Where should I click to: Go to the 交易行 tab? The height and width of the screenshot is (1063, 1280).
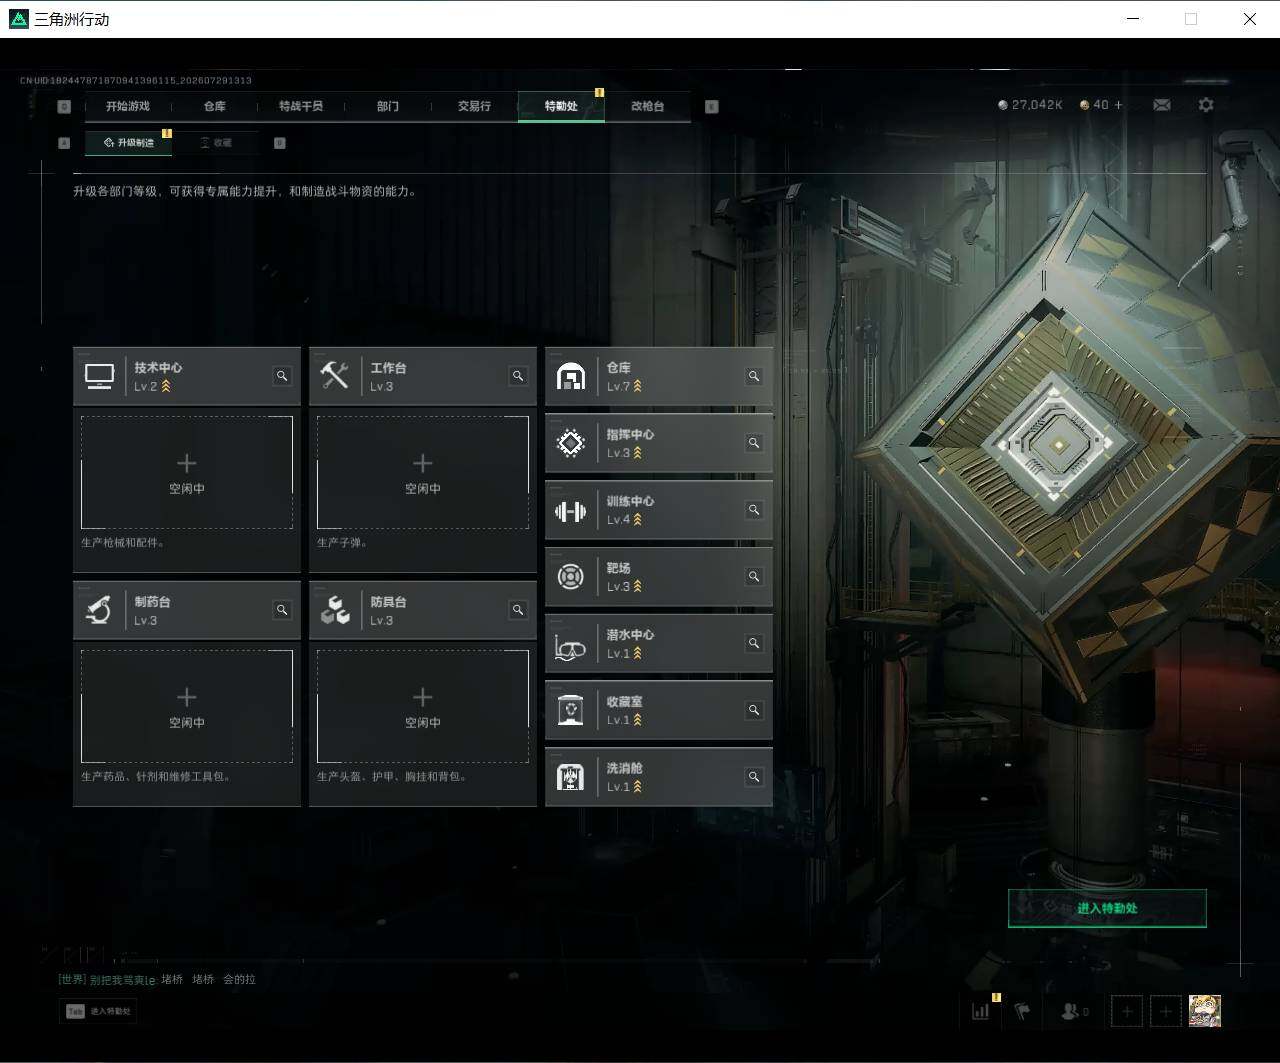[474, 106]
